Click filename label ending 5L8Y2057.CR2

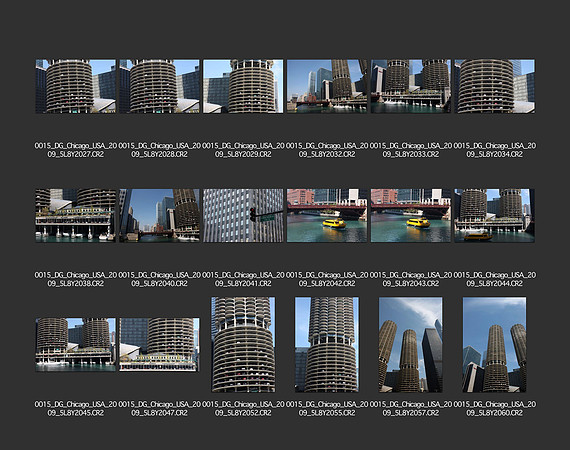coord(411,409)
